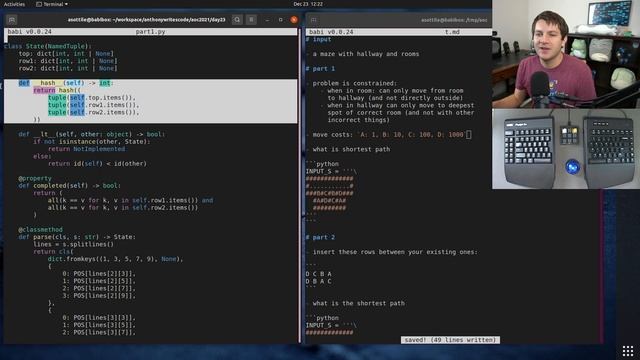Viewport: 640px width, 360px height.
Task: Click the 'row2: dict[int, int | None]' line
Action: pos(68,68)
